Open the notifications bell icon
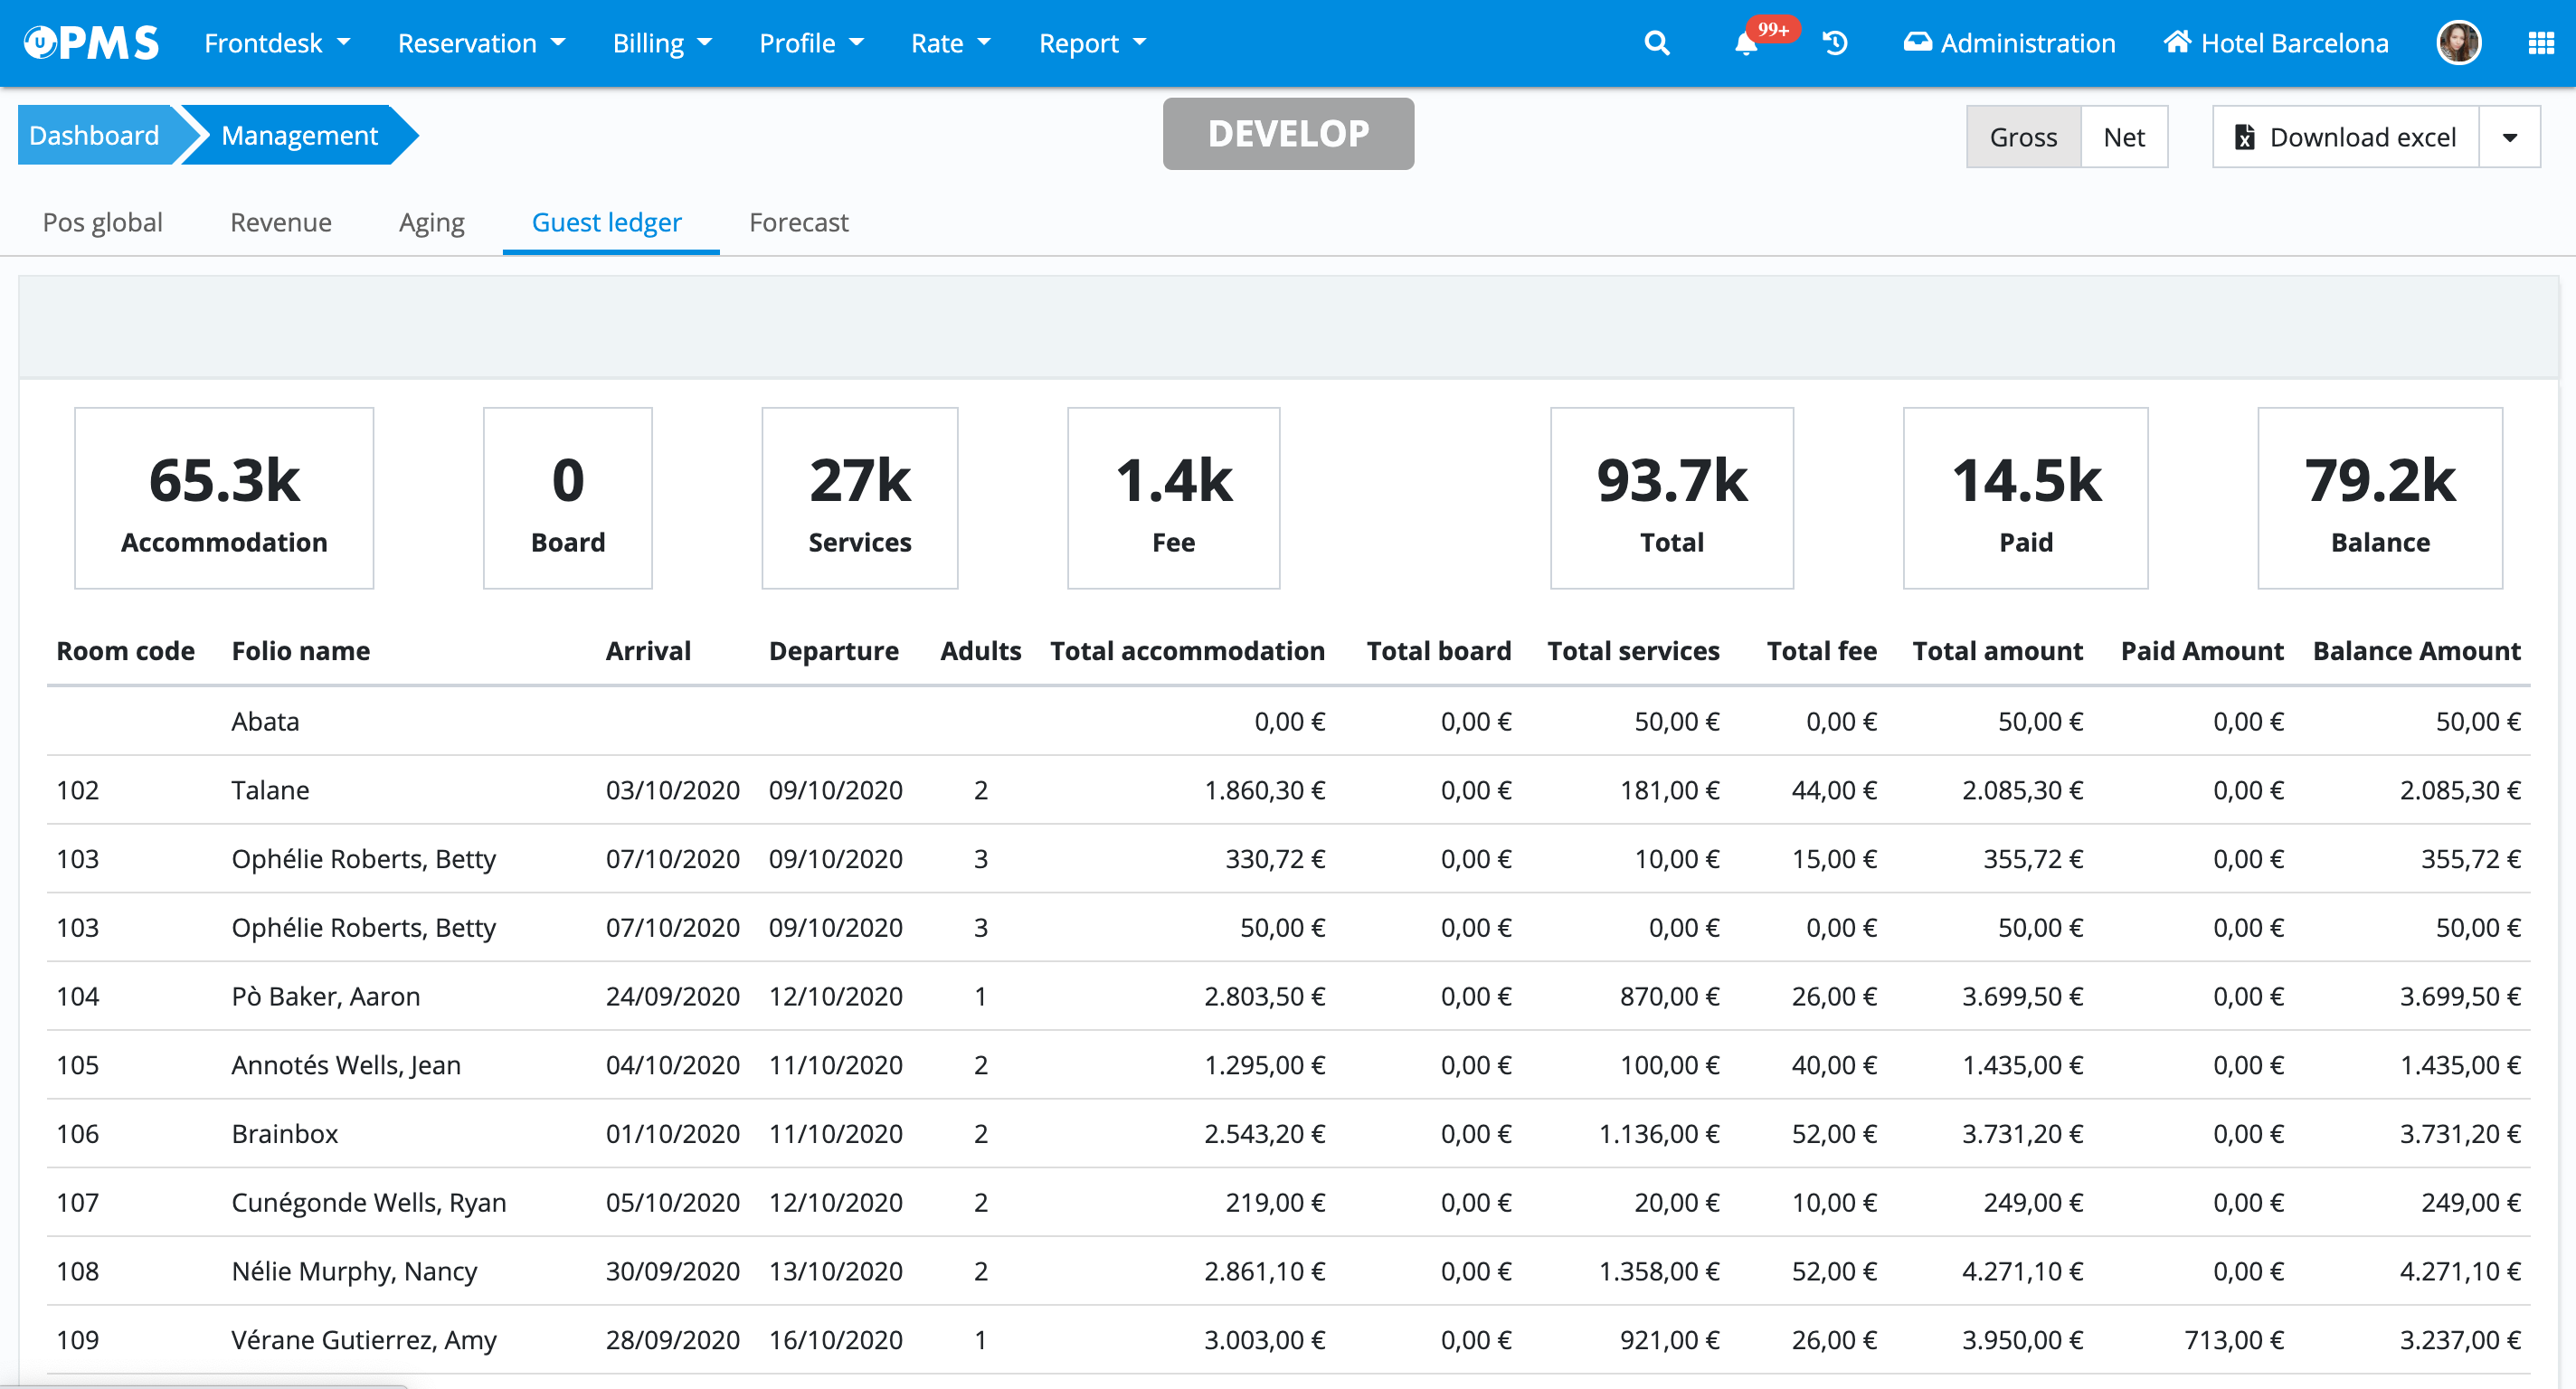Viewport: 2576px width, 1389px height. 1745,43
